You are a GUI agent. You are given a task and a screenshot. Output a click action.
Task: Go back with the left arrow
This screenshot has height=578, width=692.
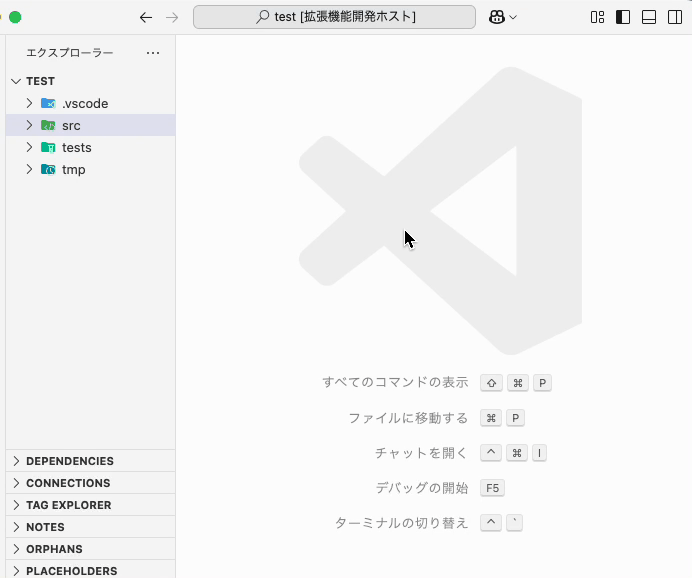pyautogui.click(x=146, y=17)
